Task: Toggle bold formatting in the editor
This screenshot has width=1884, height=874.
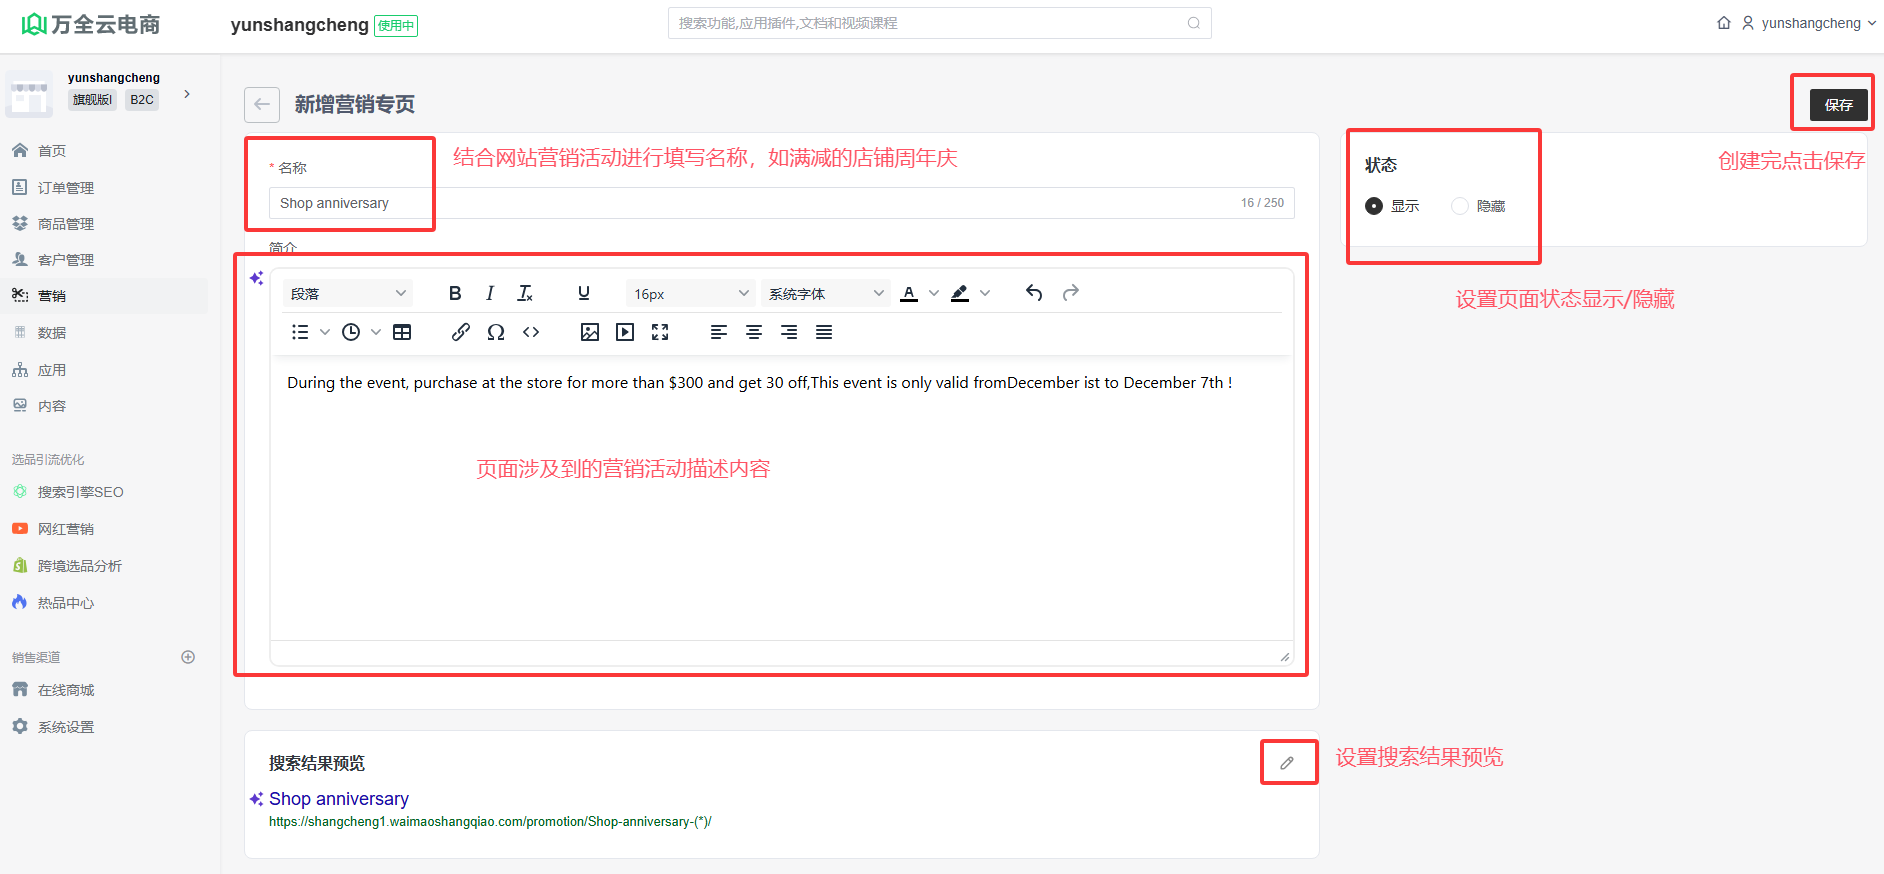Action: [455, 293]
